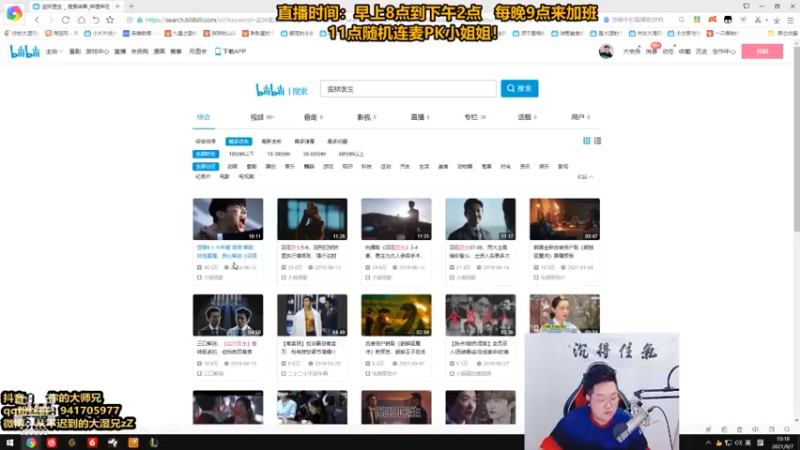Click the undo-close-tab arrow icon in the toolbar
800x450 pixels.
(95, 20)
